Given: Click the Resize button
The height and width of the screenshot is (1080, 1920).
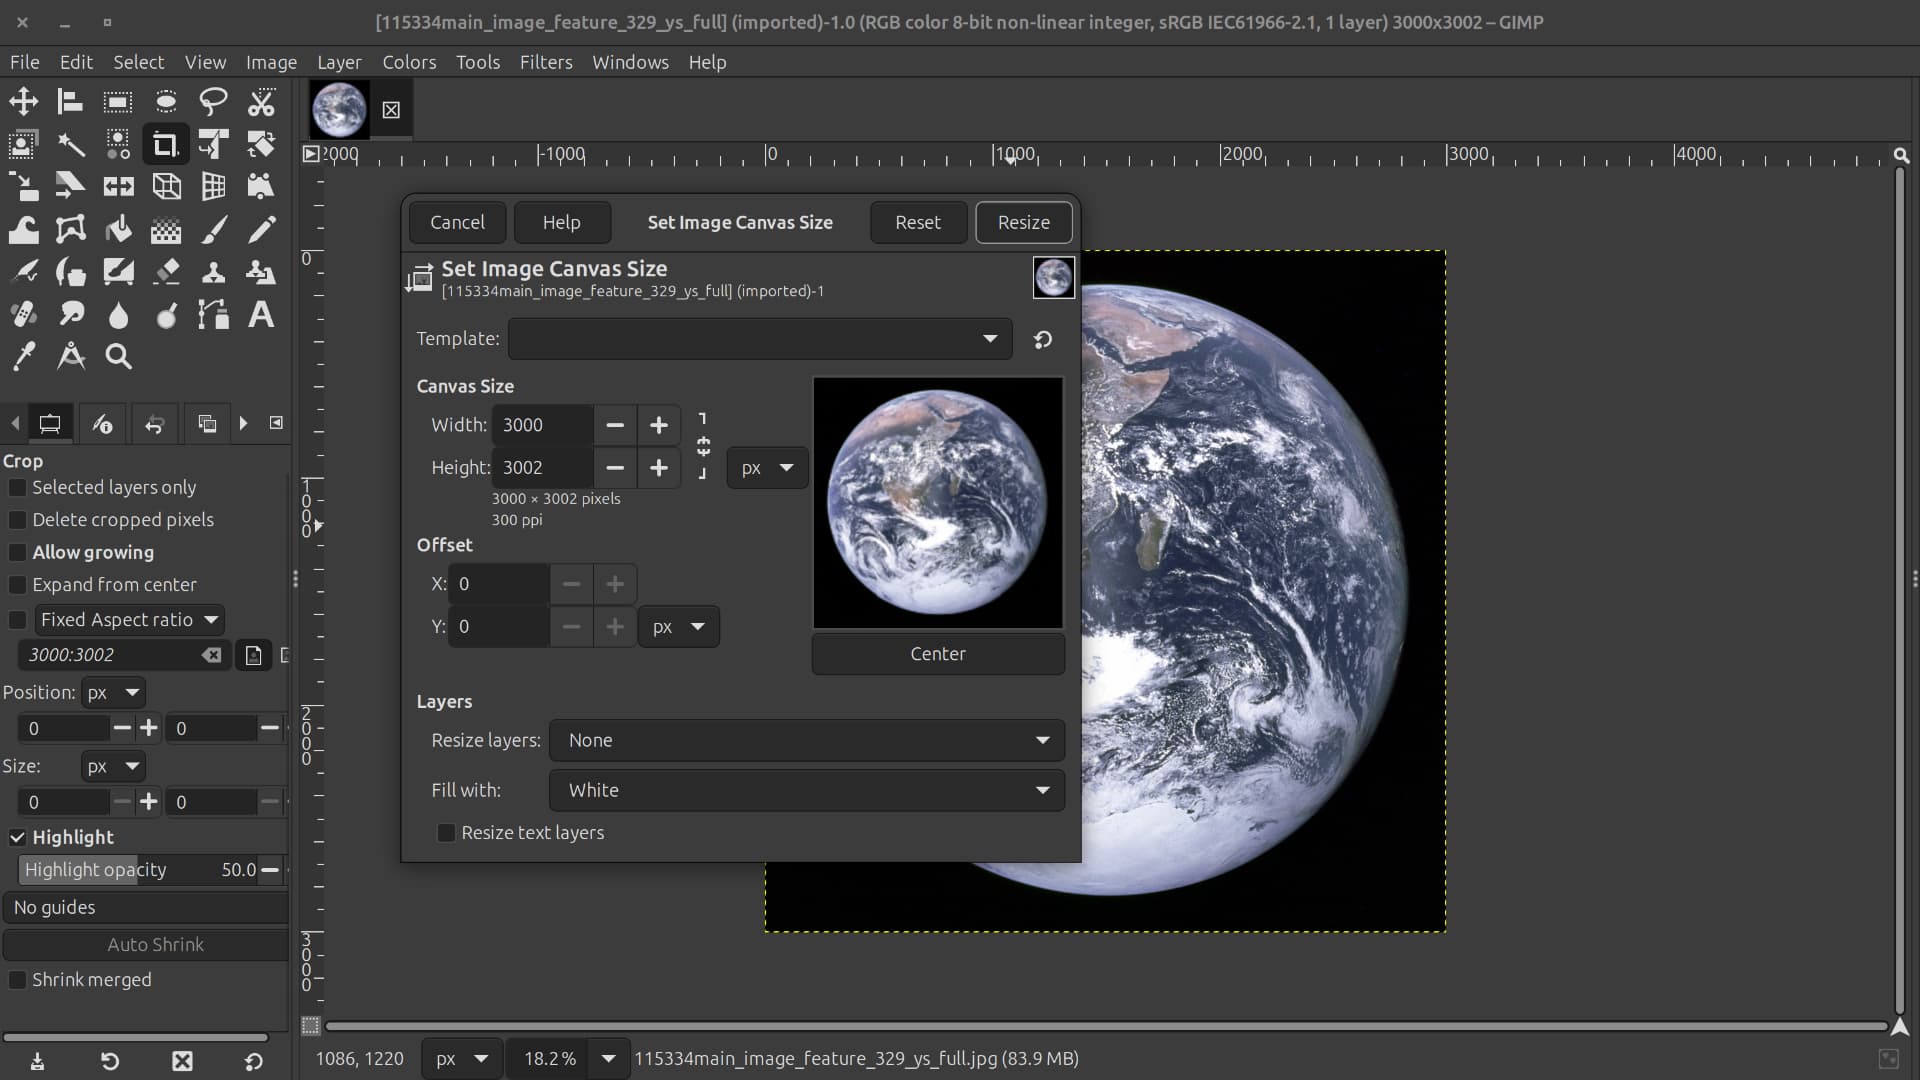Looking at the screenshot, I should tap(1023, 222).
